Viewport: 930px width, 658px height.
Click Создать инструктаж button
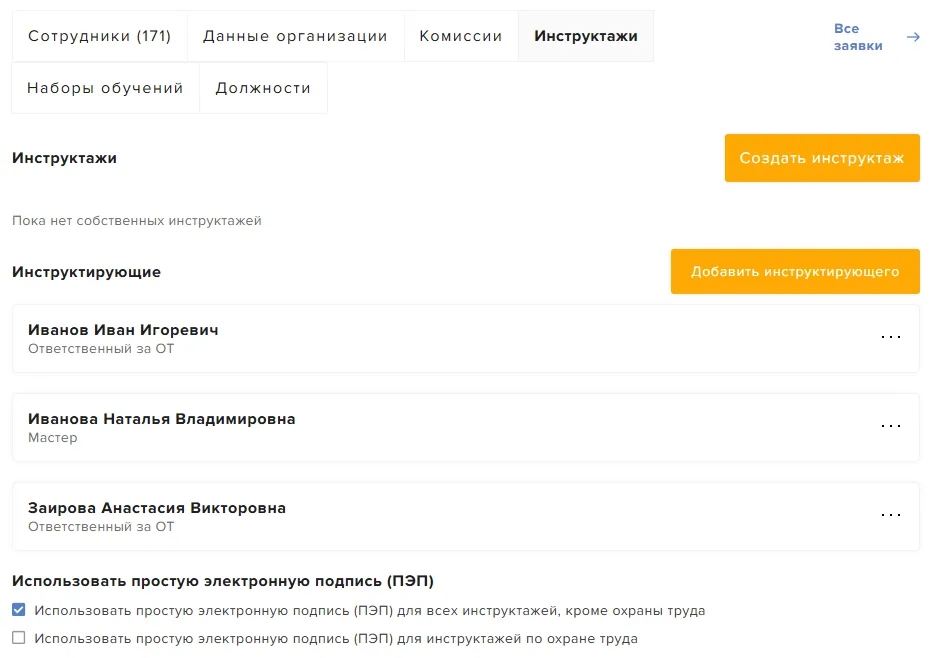point(822,158)
